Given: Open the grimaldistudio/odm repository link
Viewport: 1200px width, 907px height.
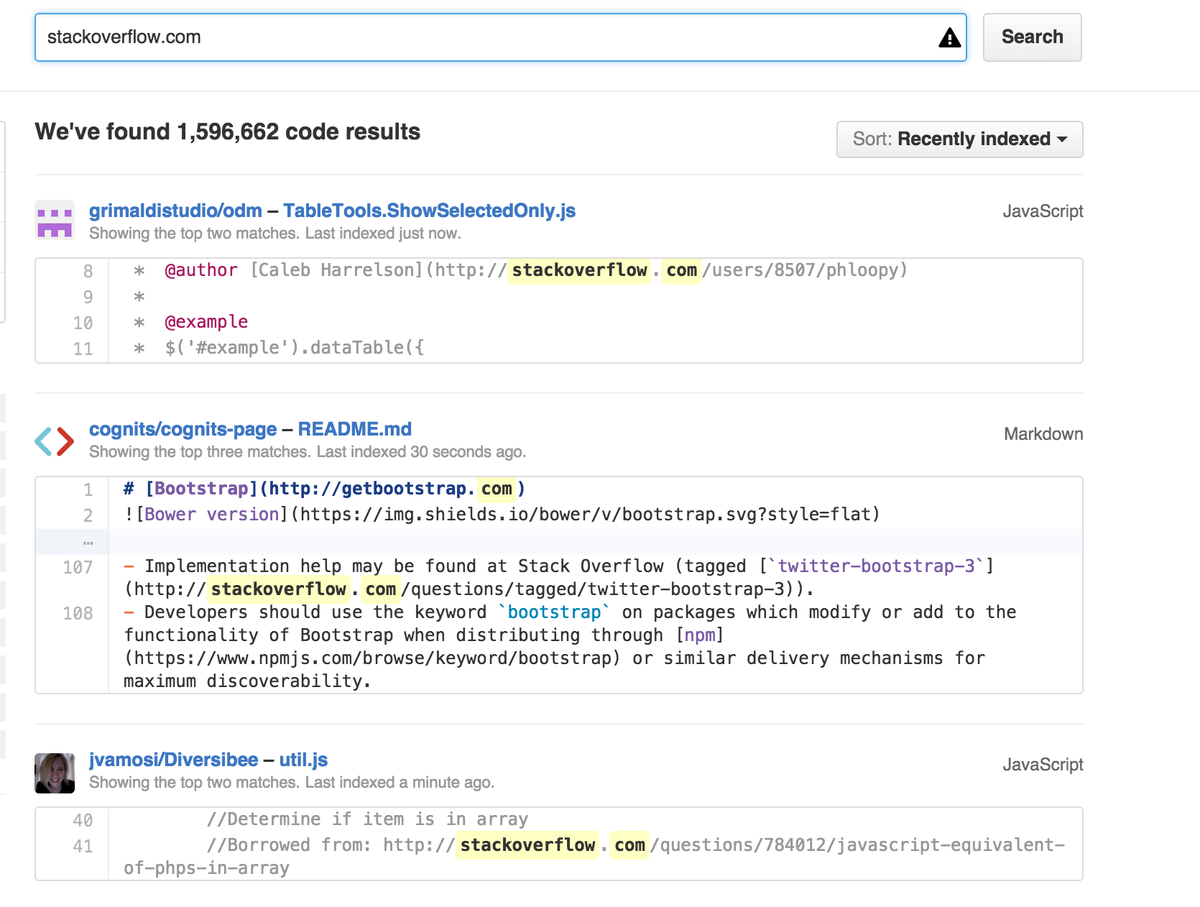Looking at the screenshot, I should 175,211.
